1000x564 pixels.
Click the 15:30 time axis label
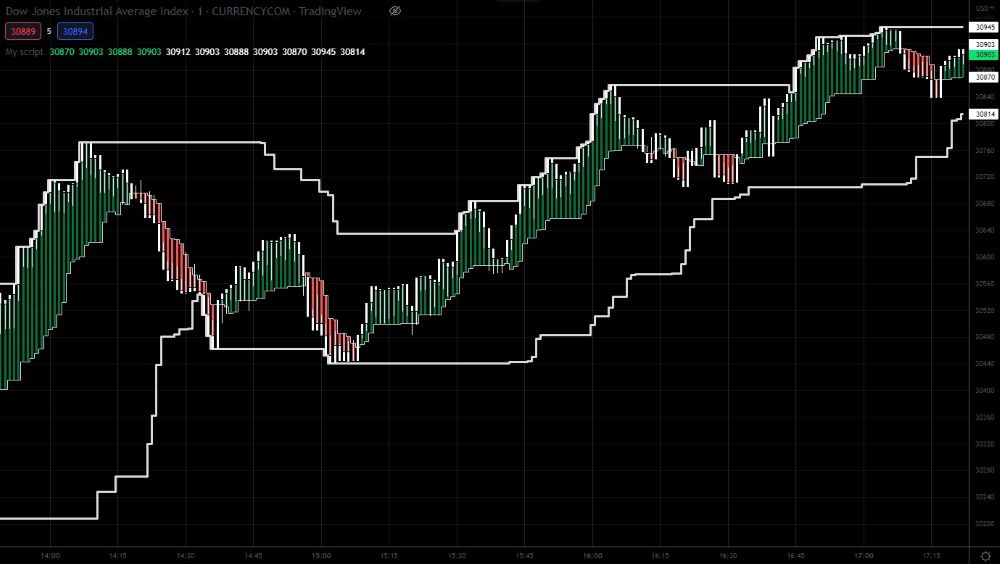coord(457,556)
